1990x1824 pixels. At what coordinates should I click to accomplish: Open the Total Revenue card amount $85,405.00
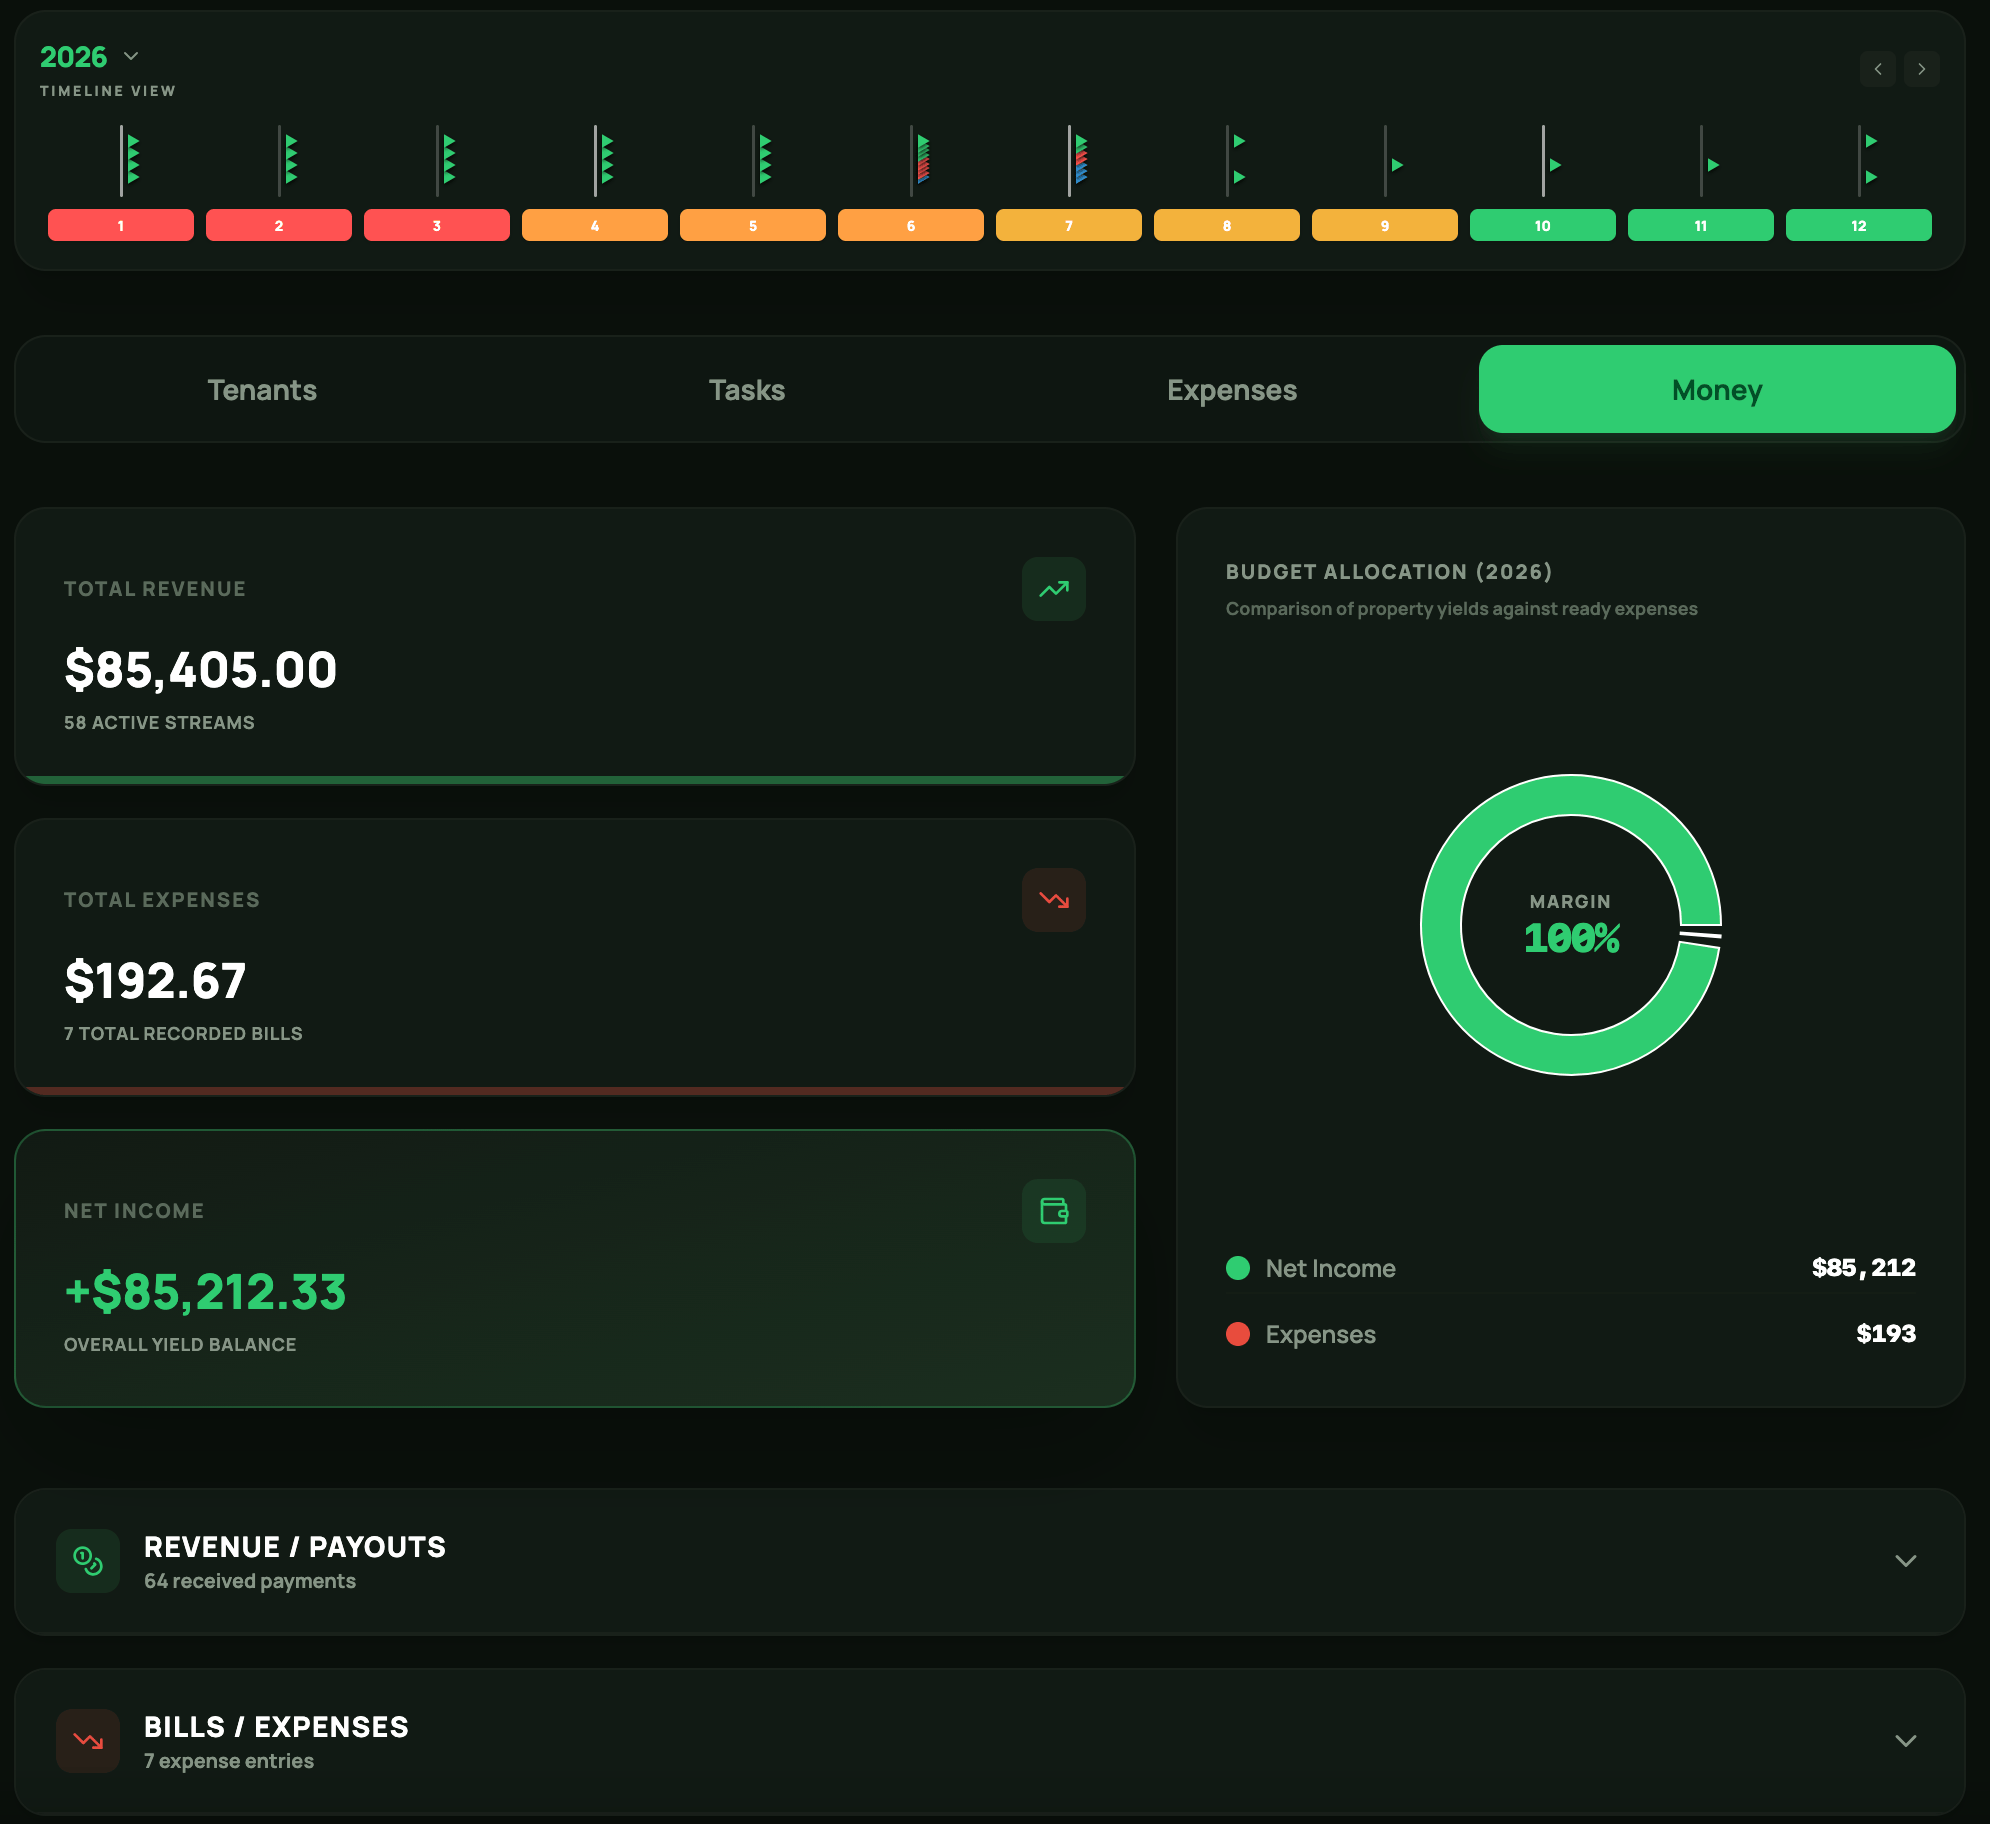pyautogui.click(x=201, y=670)
